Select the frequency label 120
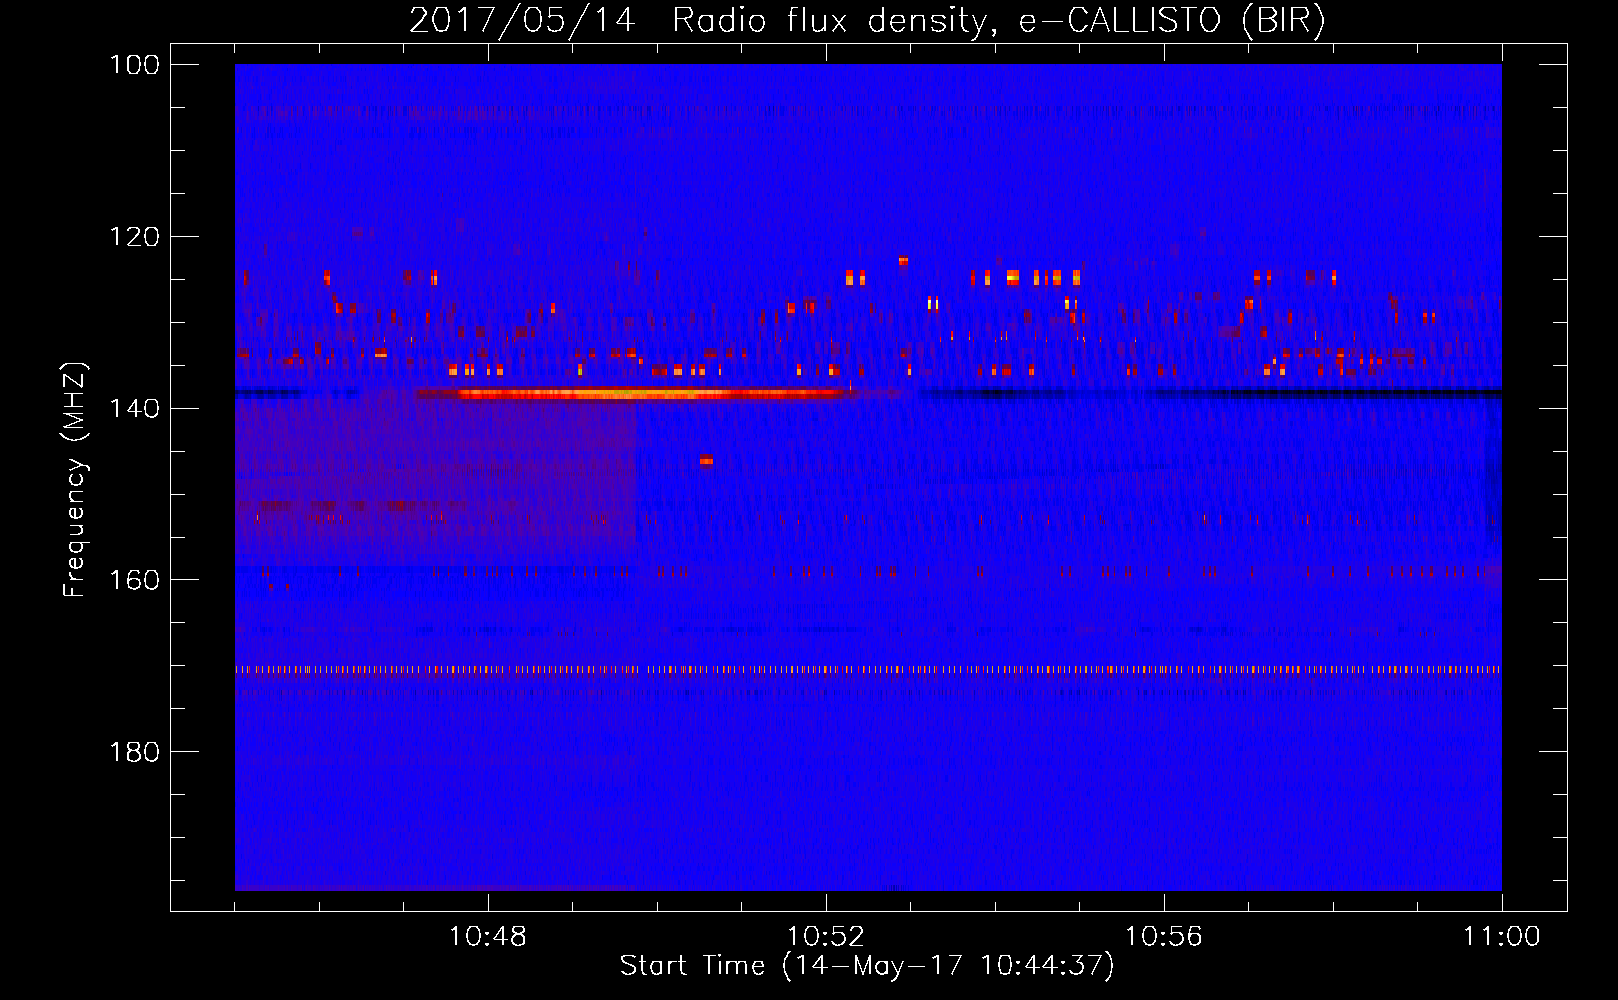 tap(136, 237)
